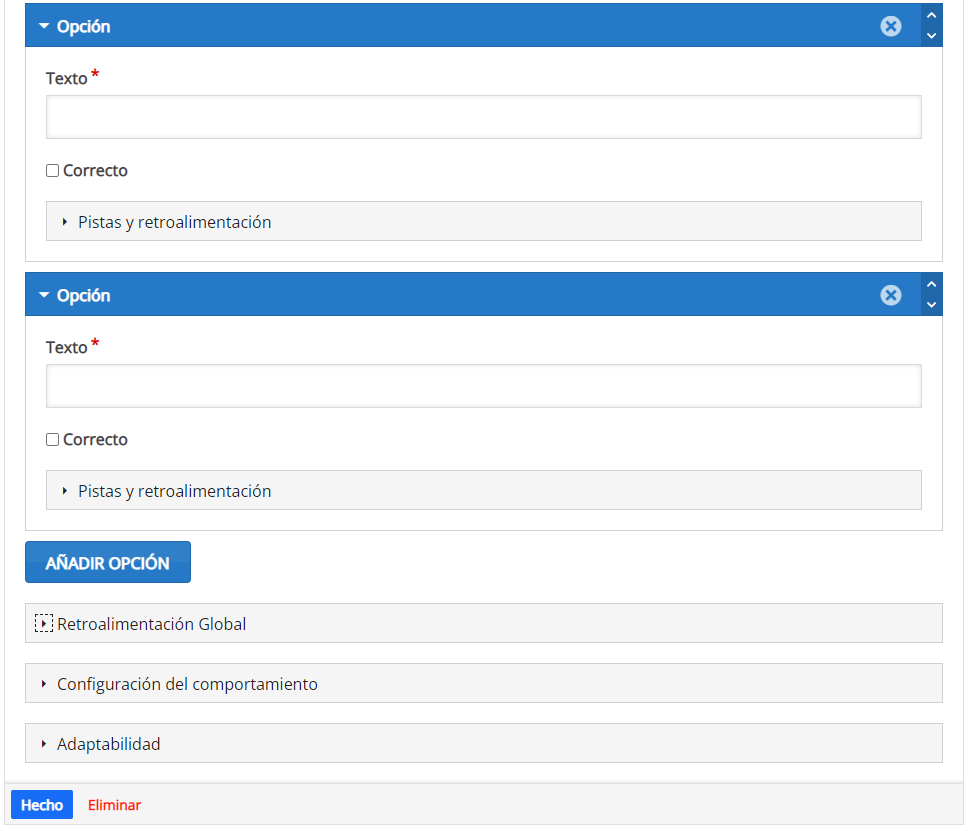This screenshot has height=831, width=969.
Task: Expand Configuración del comportamiento section
Action: click(187, 684)
